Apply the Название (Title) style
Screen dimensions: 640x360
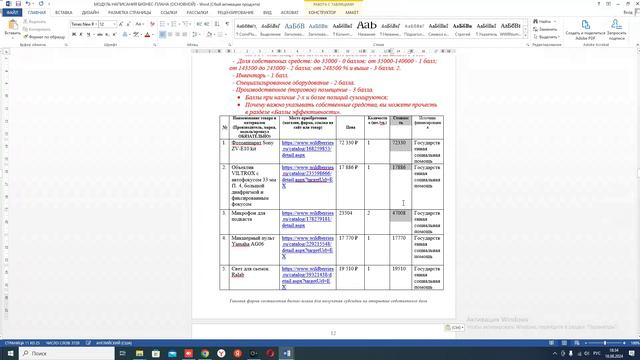(367, 28)
